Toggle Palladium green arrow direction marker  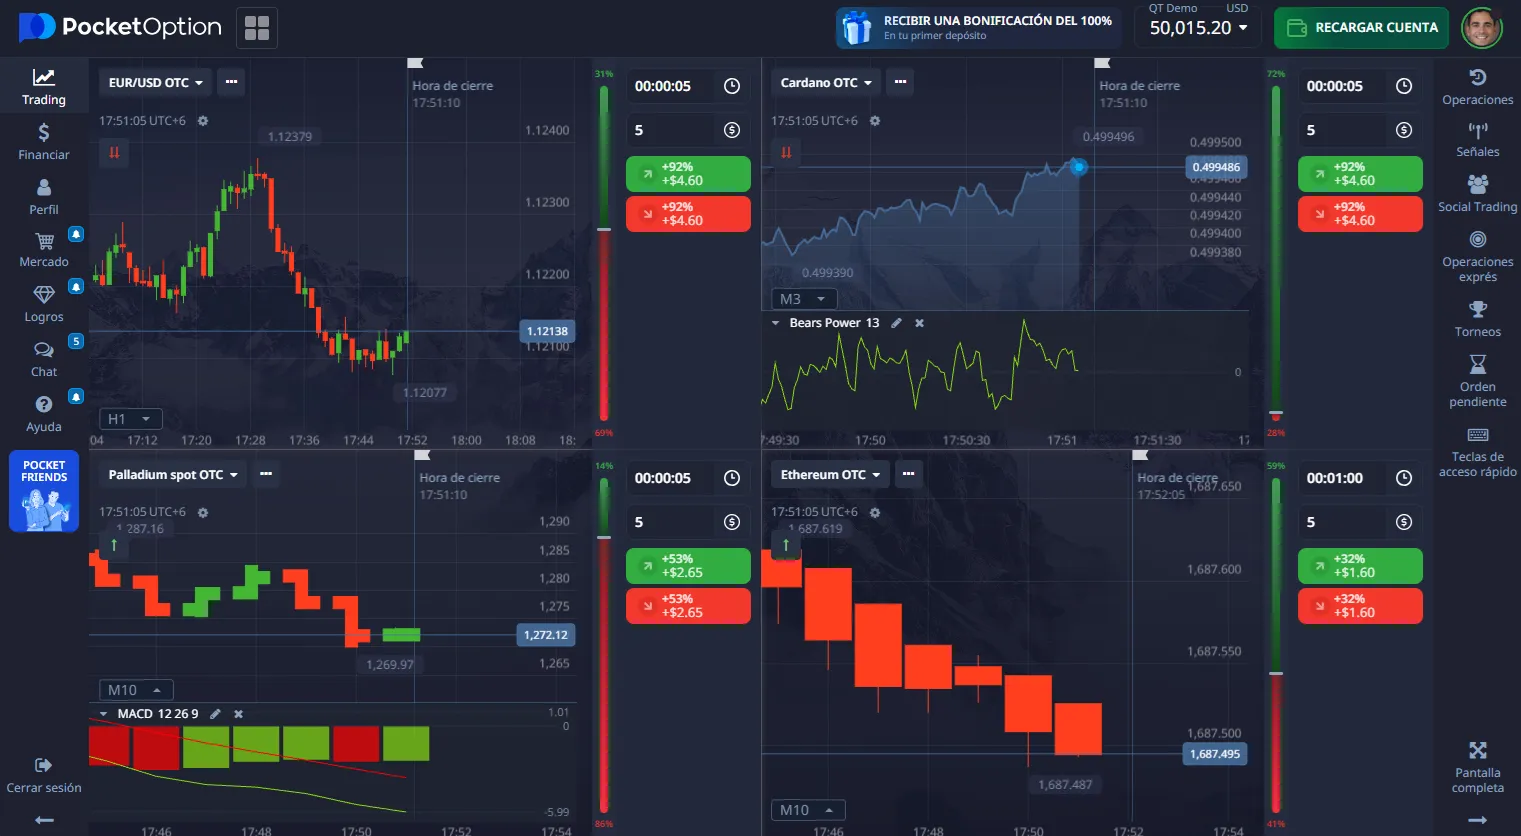tap(114, 545)
